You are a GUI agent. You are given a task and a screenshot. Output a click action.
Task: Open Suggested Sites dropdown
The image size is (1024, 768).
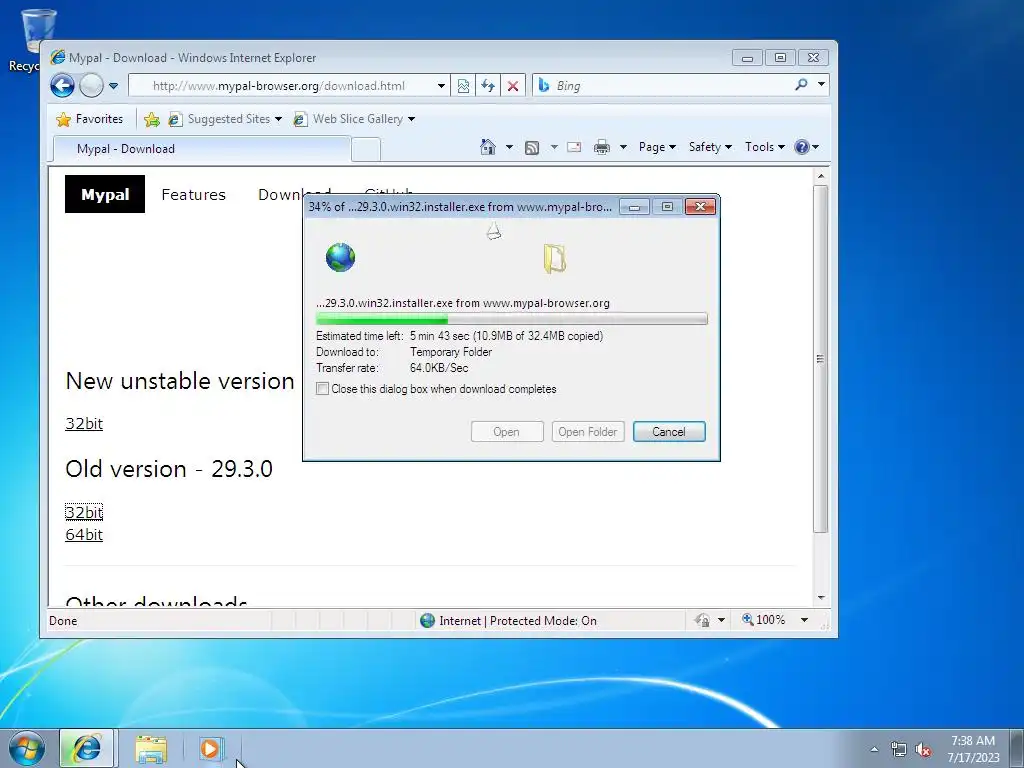coord(225,119)
